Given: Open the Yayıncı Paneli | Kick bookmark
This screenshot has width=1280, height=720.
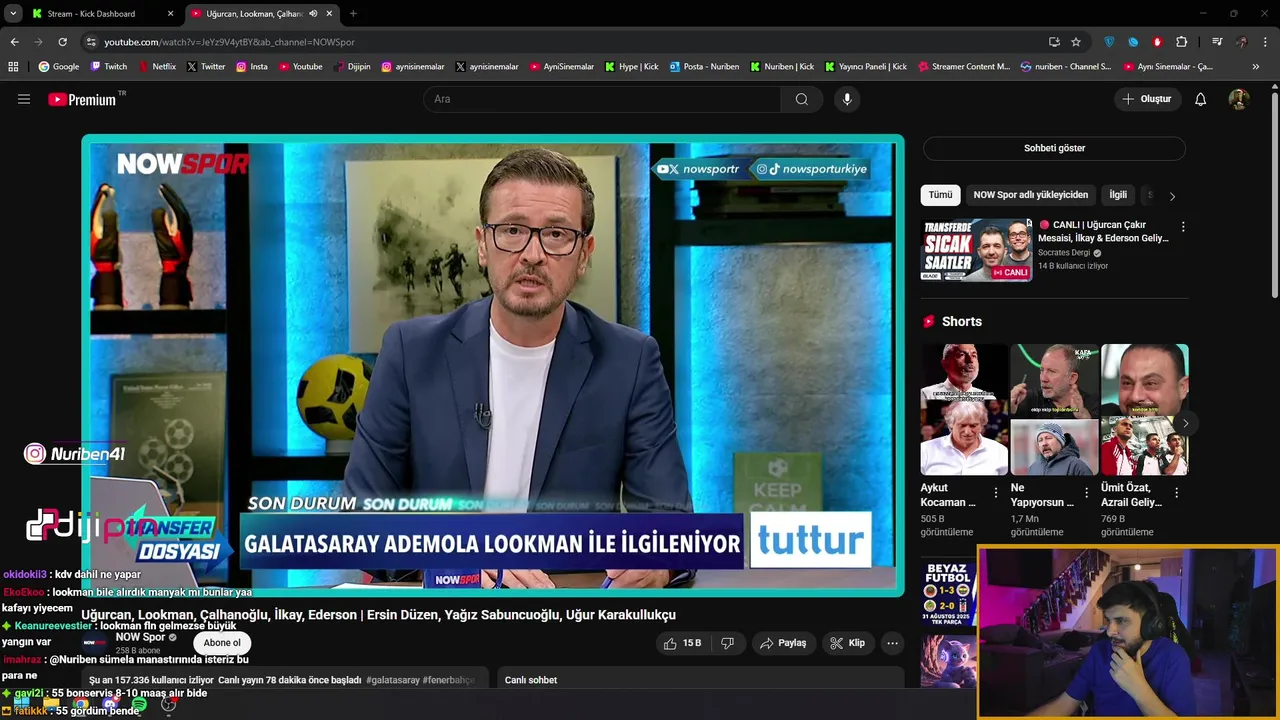Looking at the screenshot, I should tap(866, 67).
